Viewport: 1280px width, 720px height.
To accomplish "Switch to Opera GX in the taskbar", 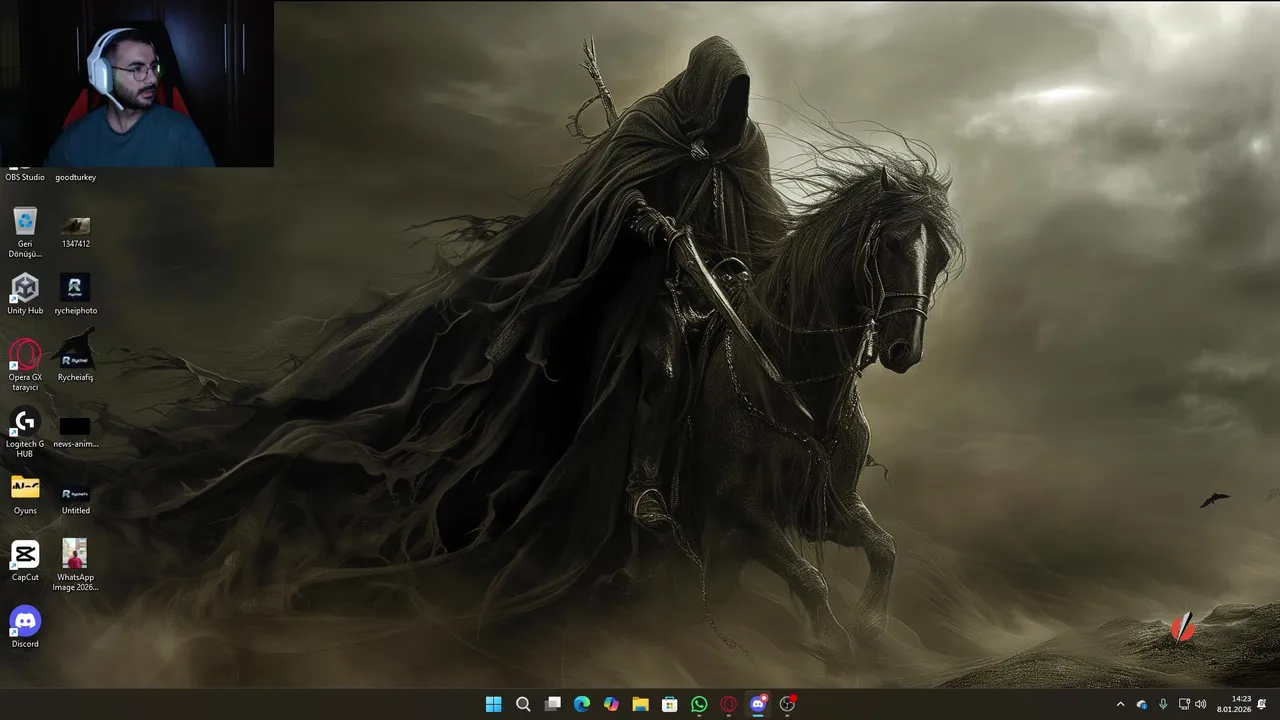I will click(729, 704).
